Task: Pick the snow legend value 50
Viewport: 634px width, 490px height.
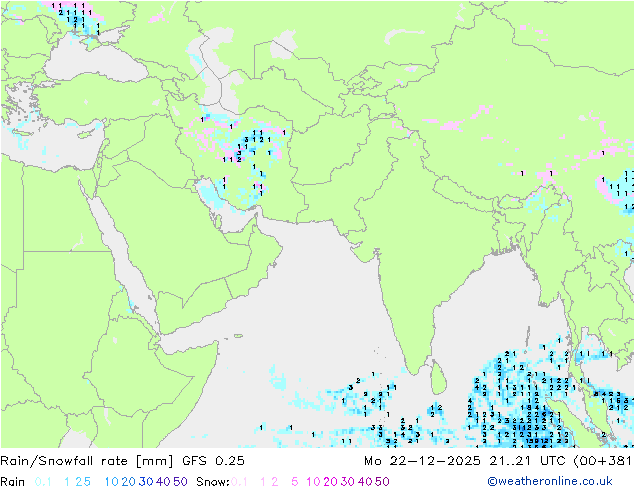Action: click(382, 482)
